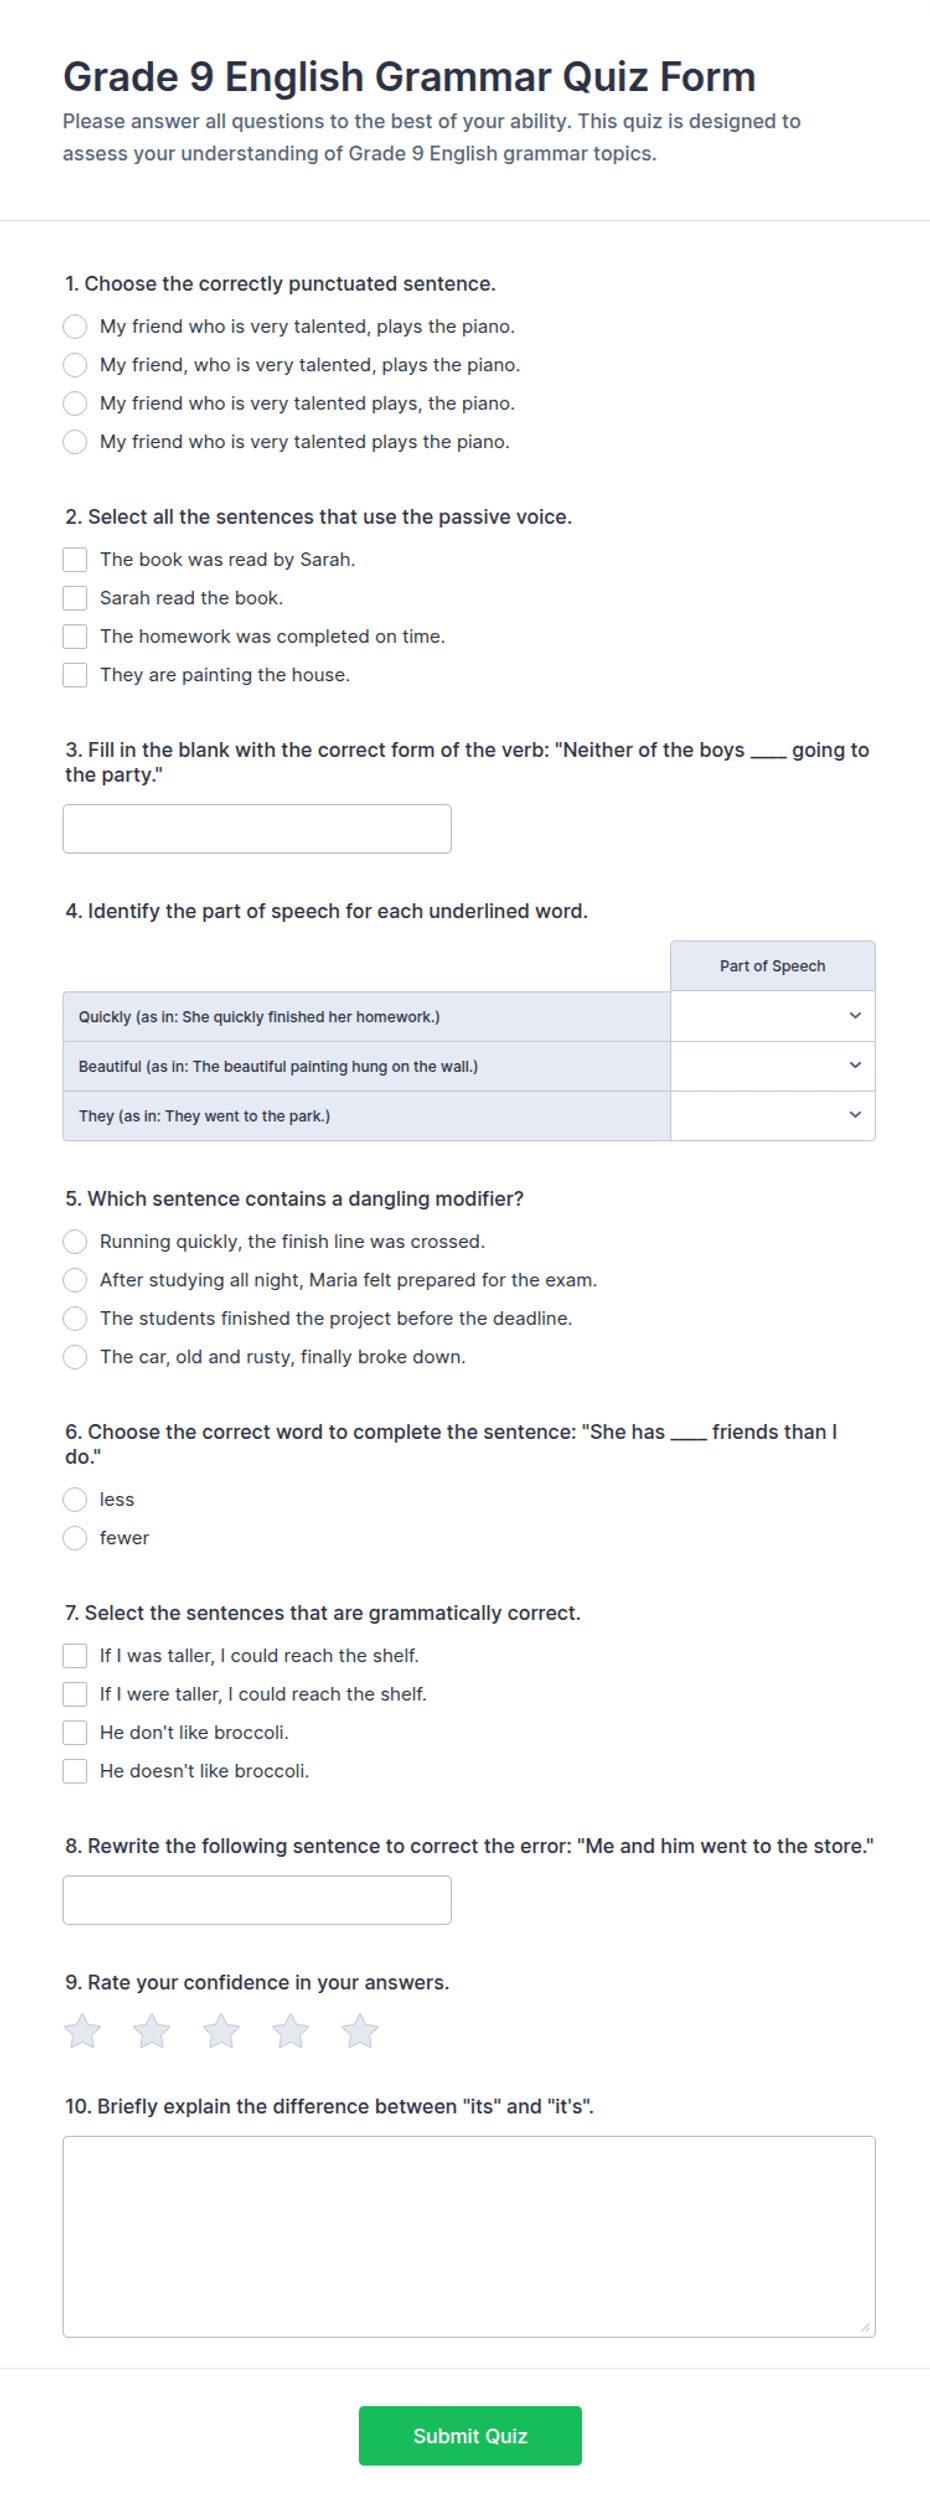Select the third star rating
The width and height of the screenshot is (930, 2515).
coord(221,2031)
